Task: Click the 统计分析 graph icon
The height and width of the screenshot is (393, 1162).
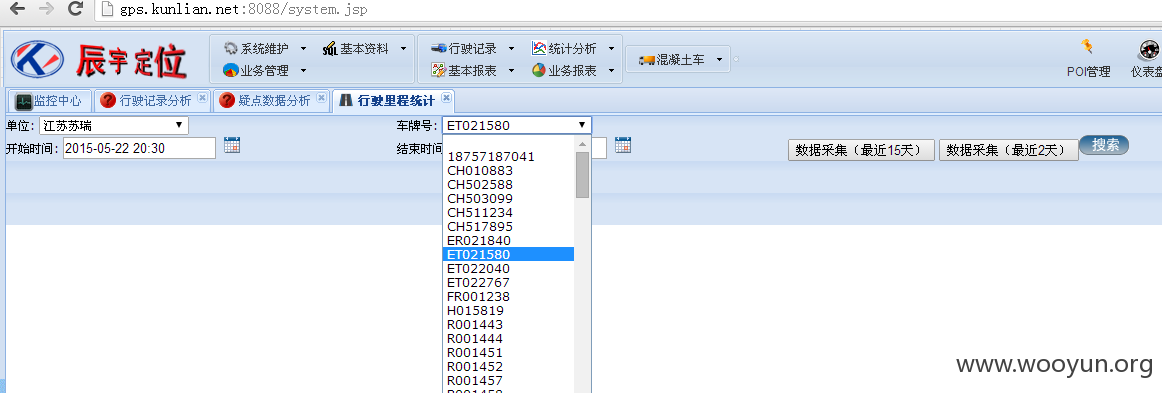Action: (x=539, y=48)
